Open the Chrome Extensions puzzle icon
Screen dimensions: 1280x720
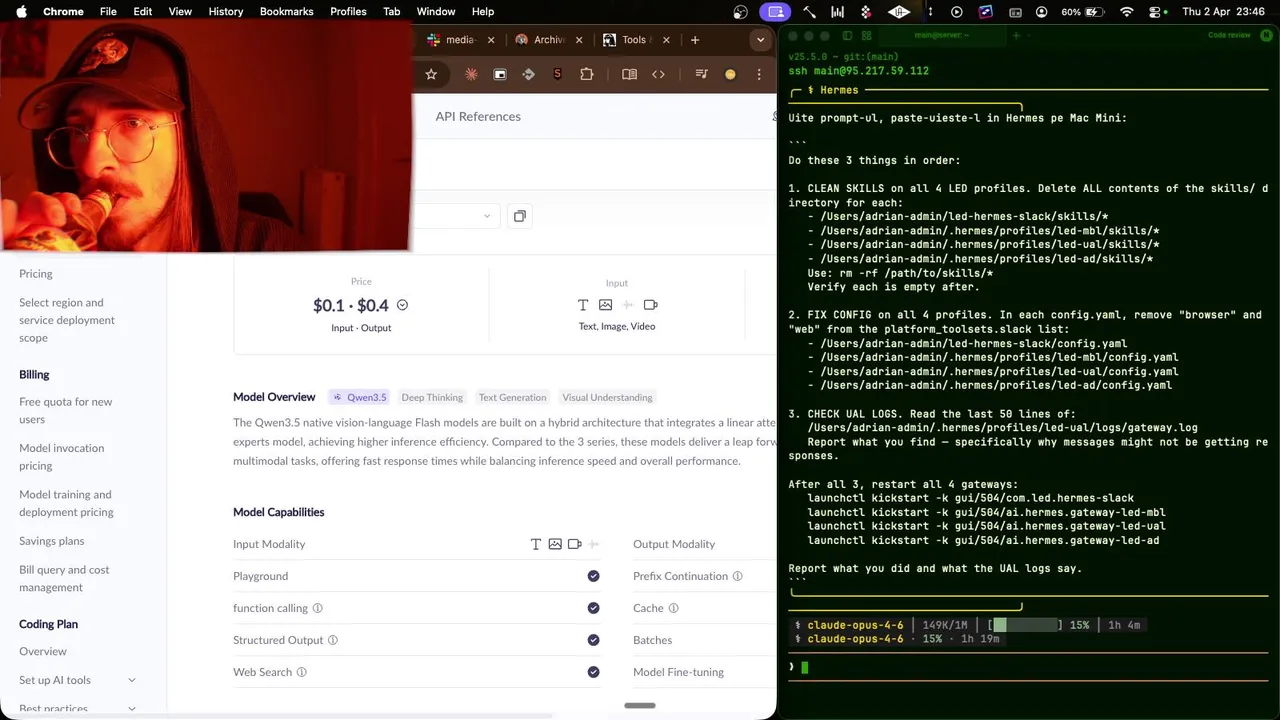point(587,74)
